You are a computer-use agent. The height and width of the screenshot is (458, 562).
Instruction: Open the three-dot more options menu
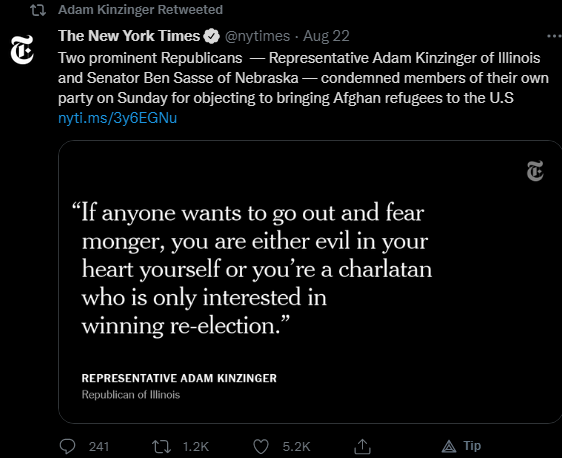[x=554, y=36]
